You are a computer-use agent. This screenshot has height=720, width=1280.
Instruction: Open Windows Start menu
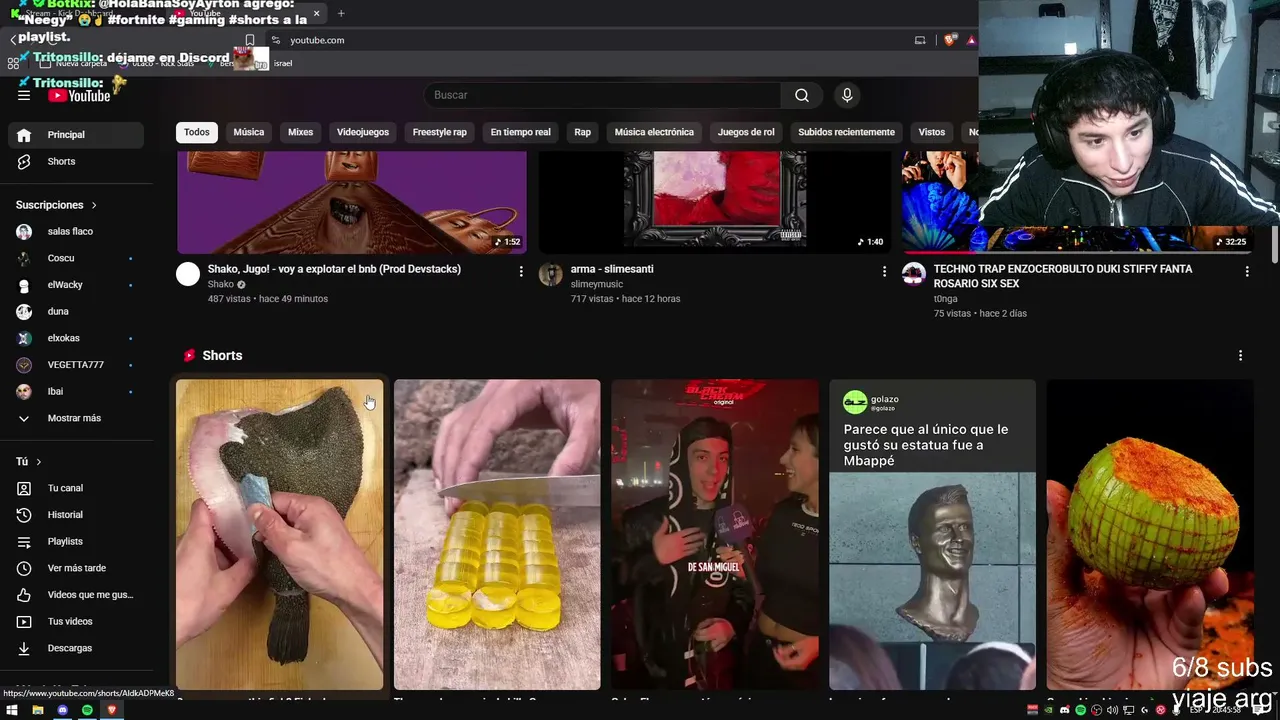click(13, 710)
